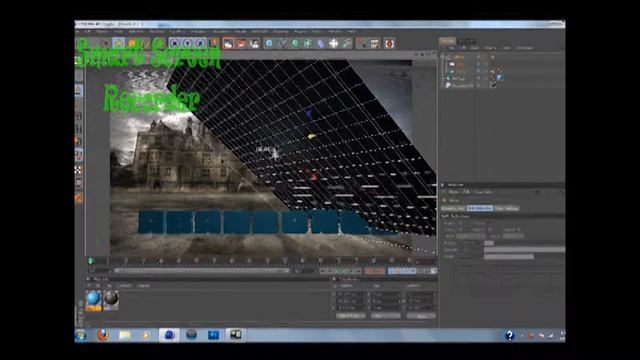Select the highlighted blue Attribute Manager tab
Viewport: 640px width, 360px height.
click(x=480, y=208)
